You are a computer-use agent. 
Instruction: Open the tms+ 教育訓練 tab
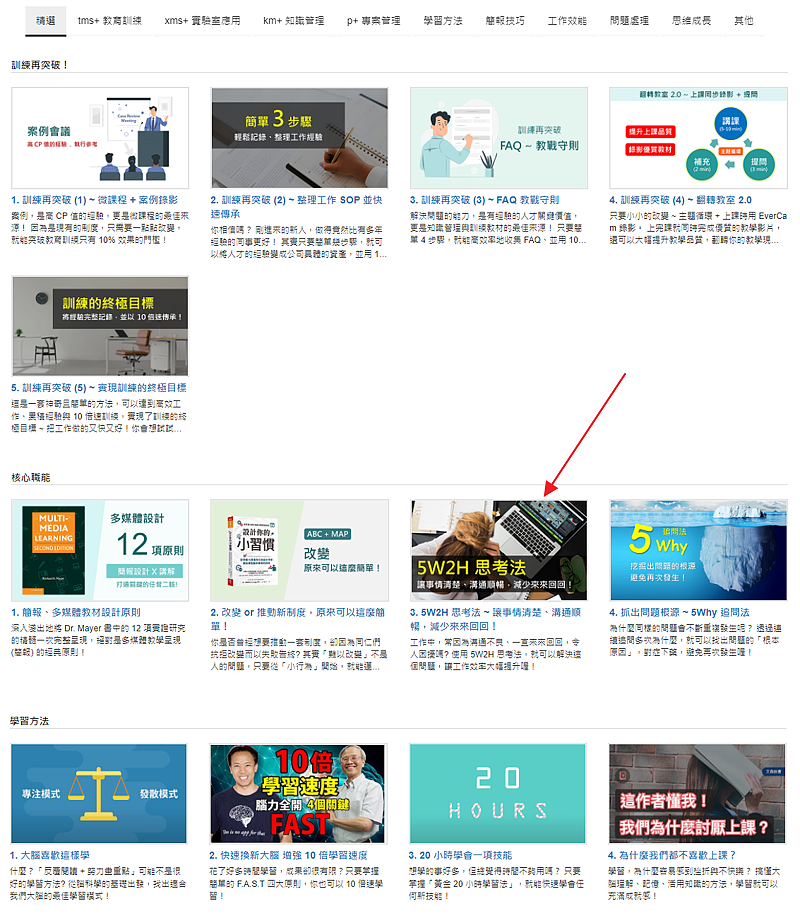pyautogui.click(x=110, y=20)
